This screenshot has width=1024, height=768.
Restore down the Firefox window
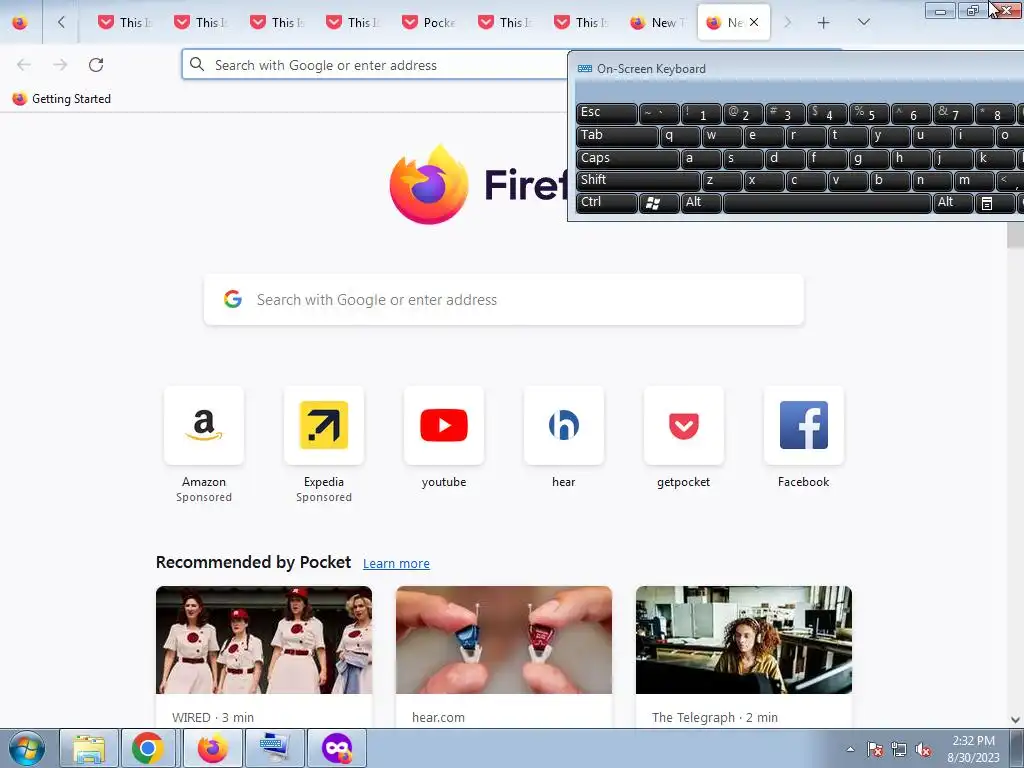(972, 11)
